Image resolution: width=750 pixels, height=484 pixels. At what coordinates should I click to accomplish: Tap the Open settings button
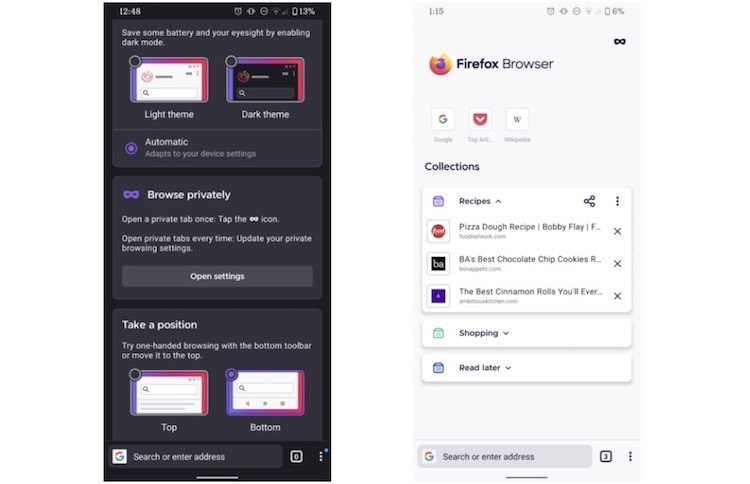point(217,276)
